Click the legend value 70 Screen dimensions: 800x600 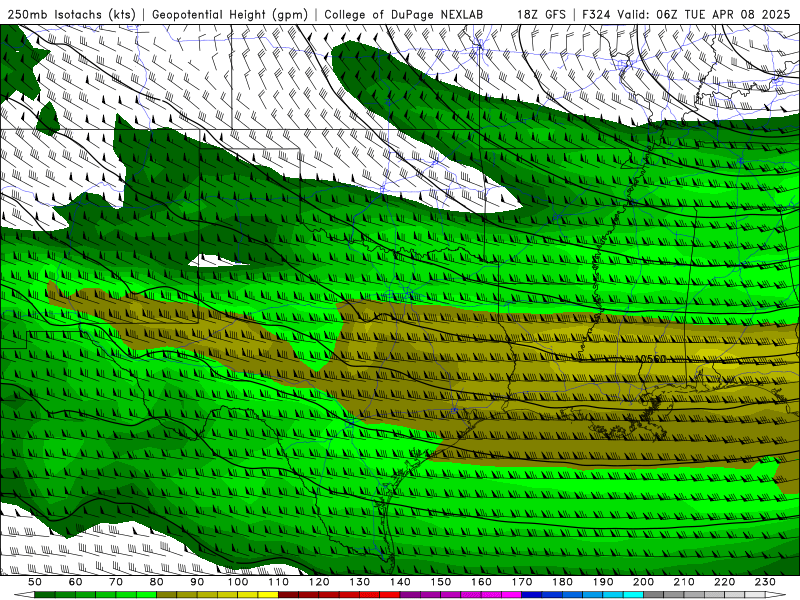click(116, 582)
